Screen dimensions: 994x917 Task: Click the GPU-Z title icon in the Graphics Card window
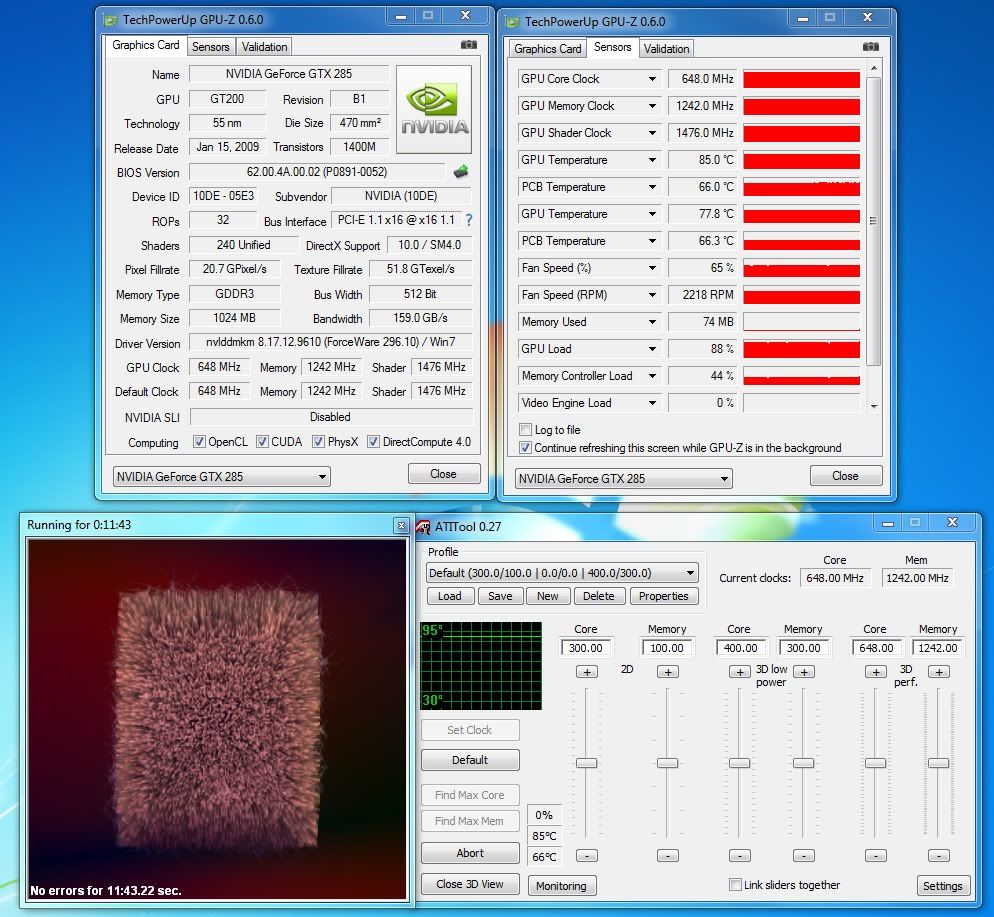(110, 21)
